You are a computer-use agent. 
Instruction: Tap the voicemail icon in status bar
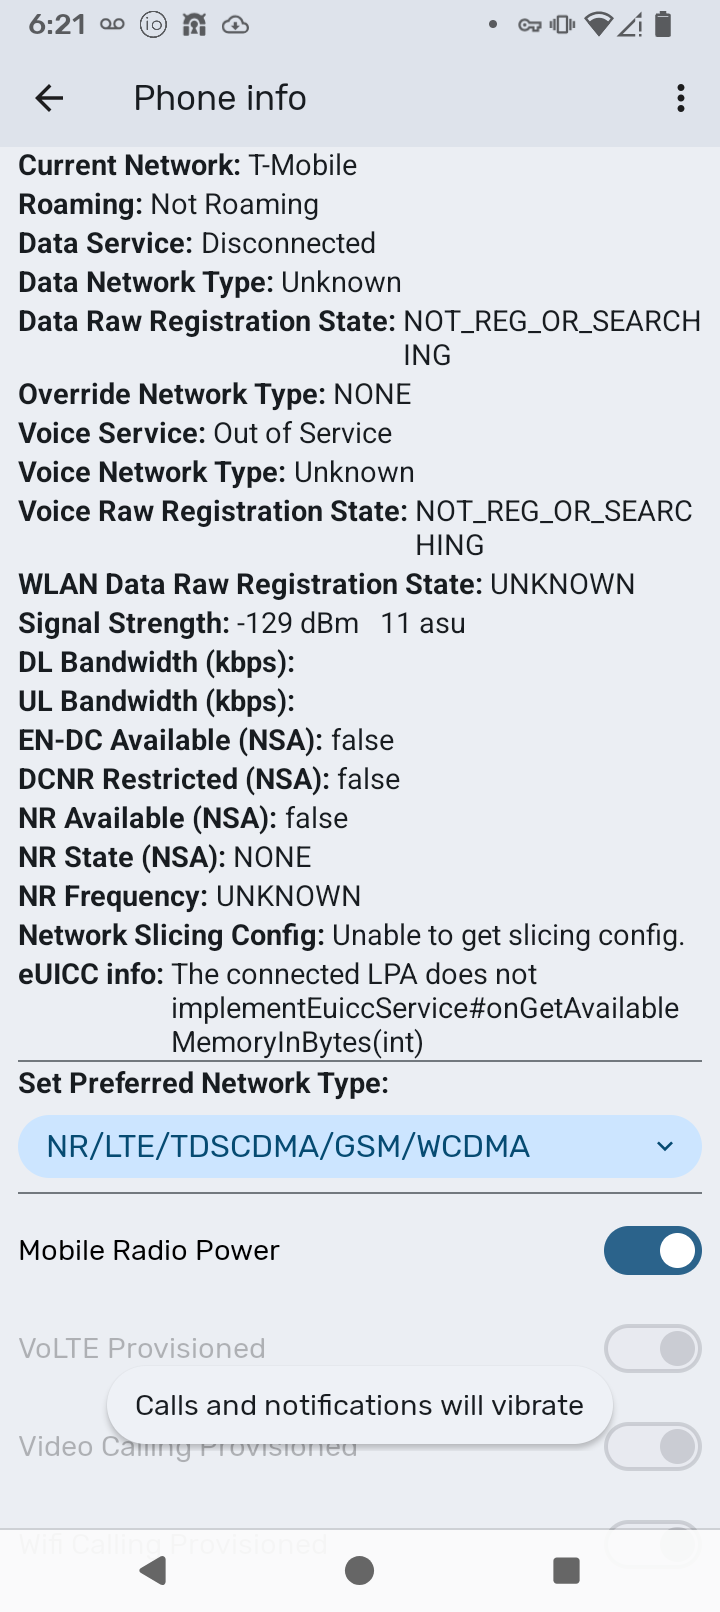click(x=112, y=25)
